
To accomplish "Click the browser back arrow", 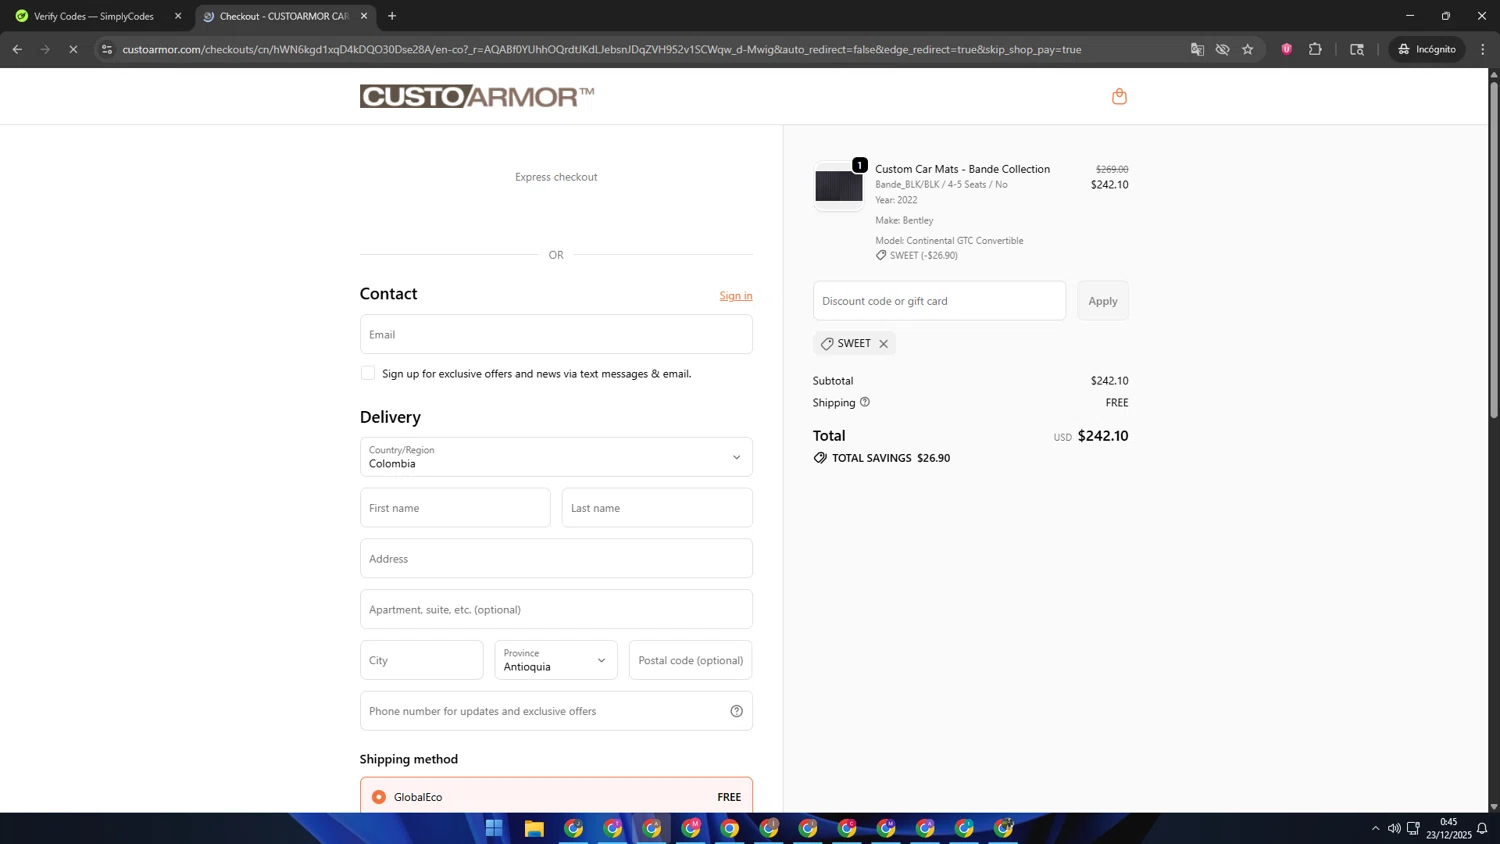I will click(17, 49).
